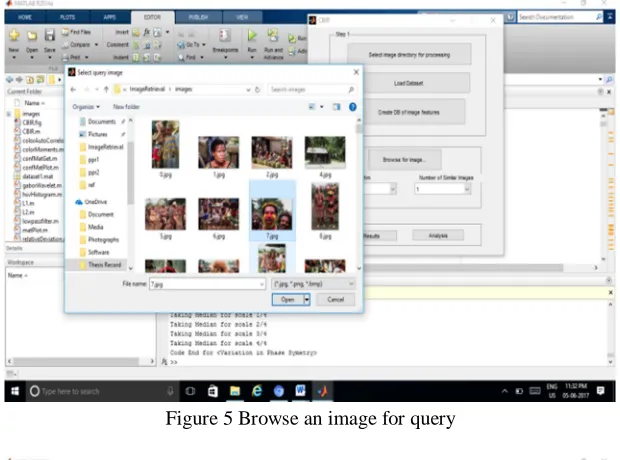This screenshot has width=620, height=460.
Task: Click the taskbar search box
Action: coord(102,391)
